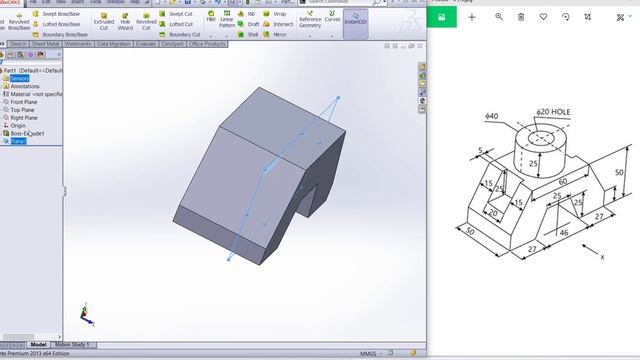Click the plus add icon in Photos
640x360 pixels.
coord(472,17)
